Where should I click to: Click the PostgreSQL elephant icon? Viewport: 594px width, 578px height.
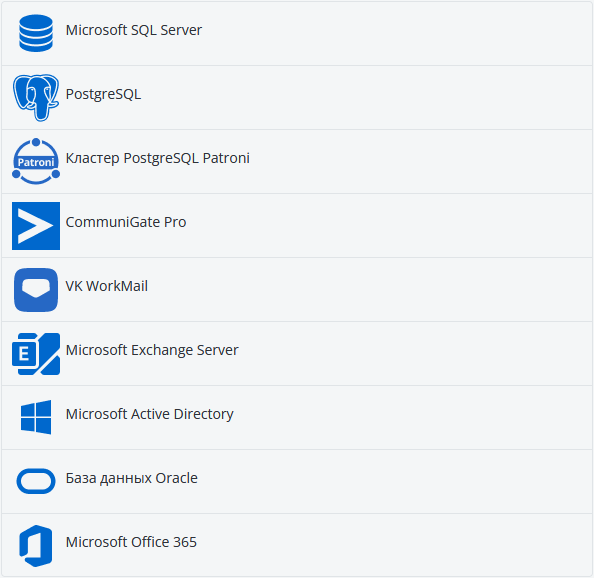[x=36, y=97]
